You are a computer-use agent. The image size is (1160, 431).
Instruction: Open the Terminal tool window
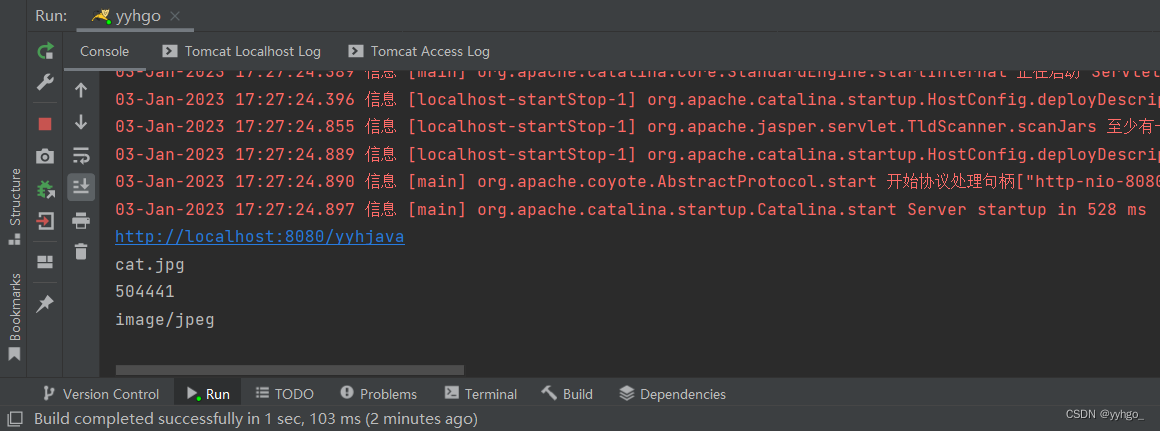point(481,394)
